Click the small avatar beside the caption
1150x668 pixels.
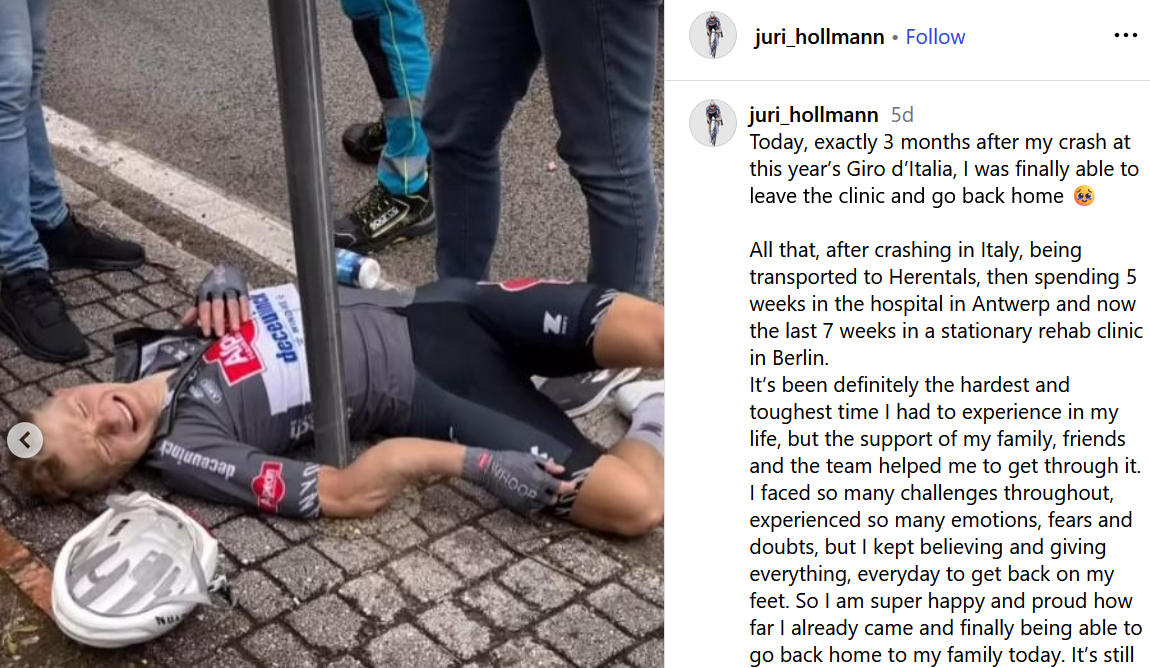[x=712, y=122]
